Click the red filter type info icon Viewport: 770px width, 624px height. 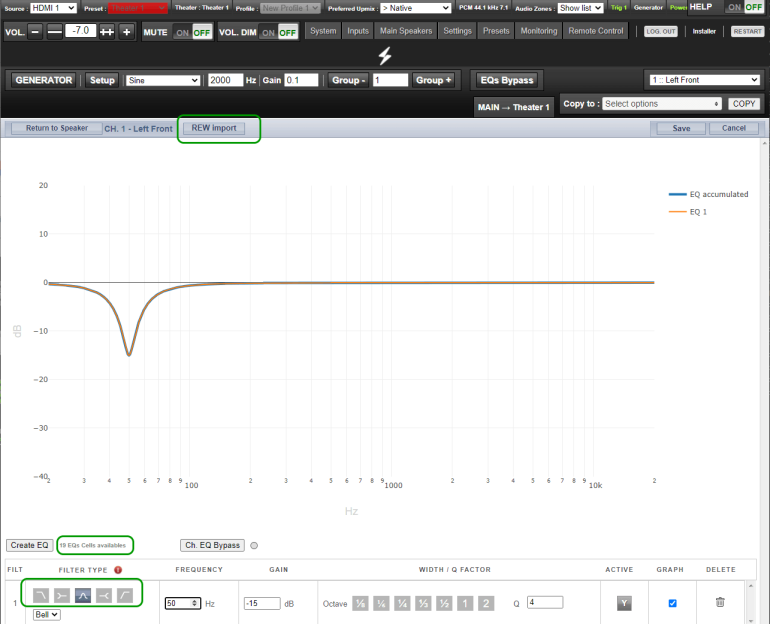[118, 570]
